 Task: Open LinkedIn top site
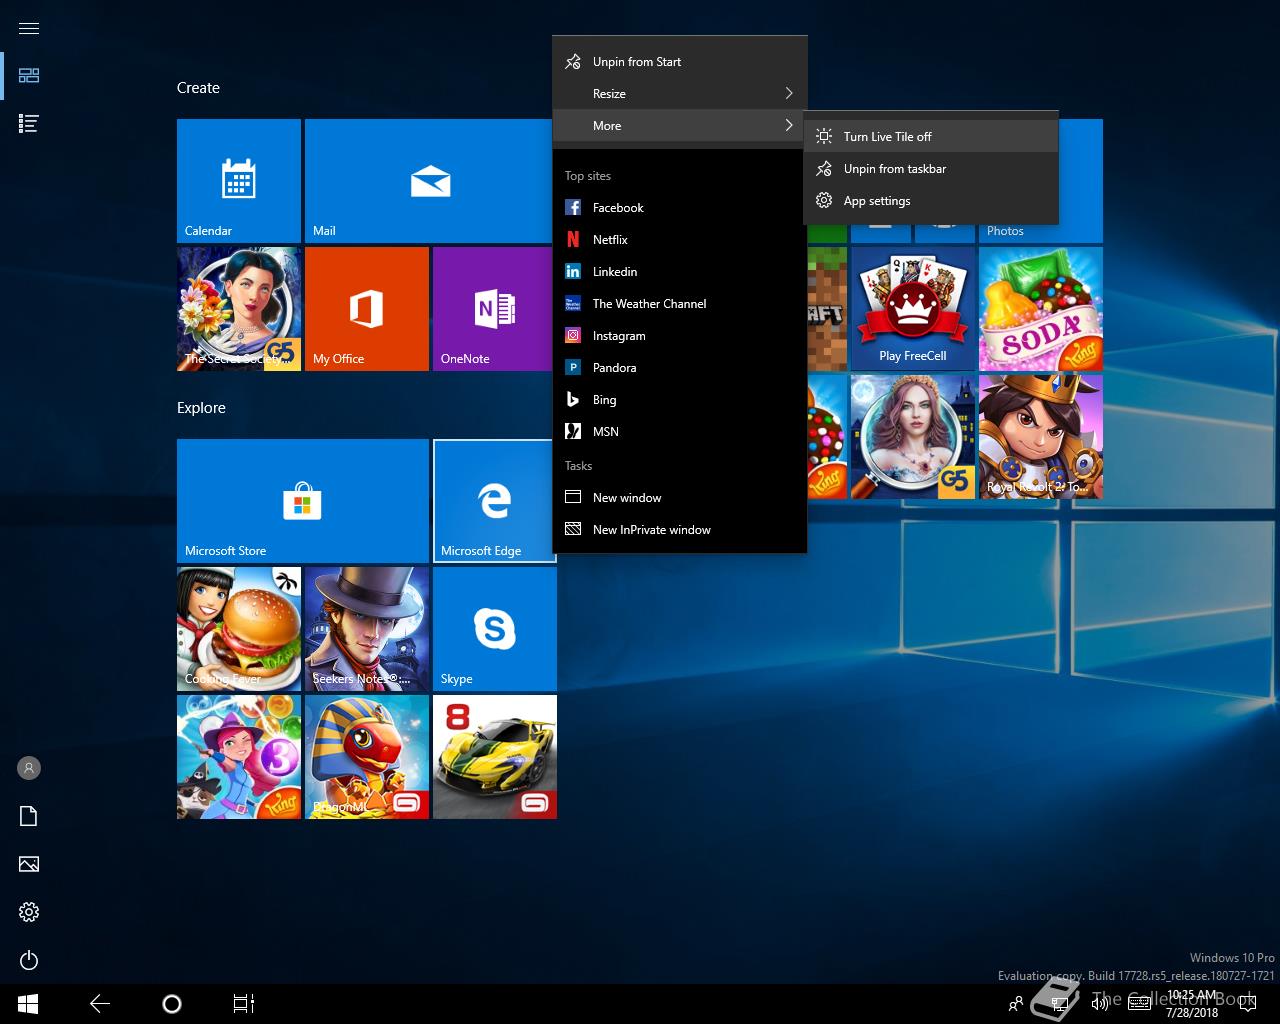pyautogui.click(x=680, y=272)
